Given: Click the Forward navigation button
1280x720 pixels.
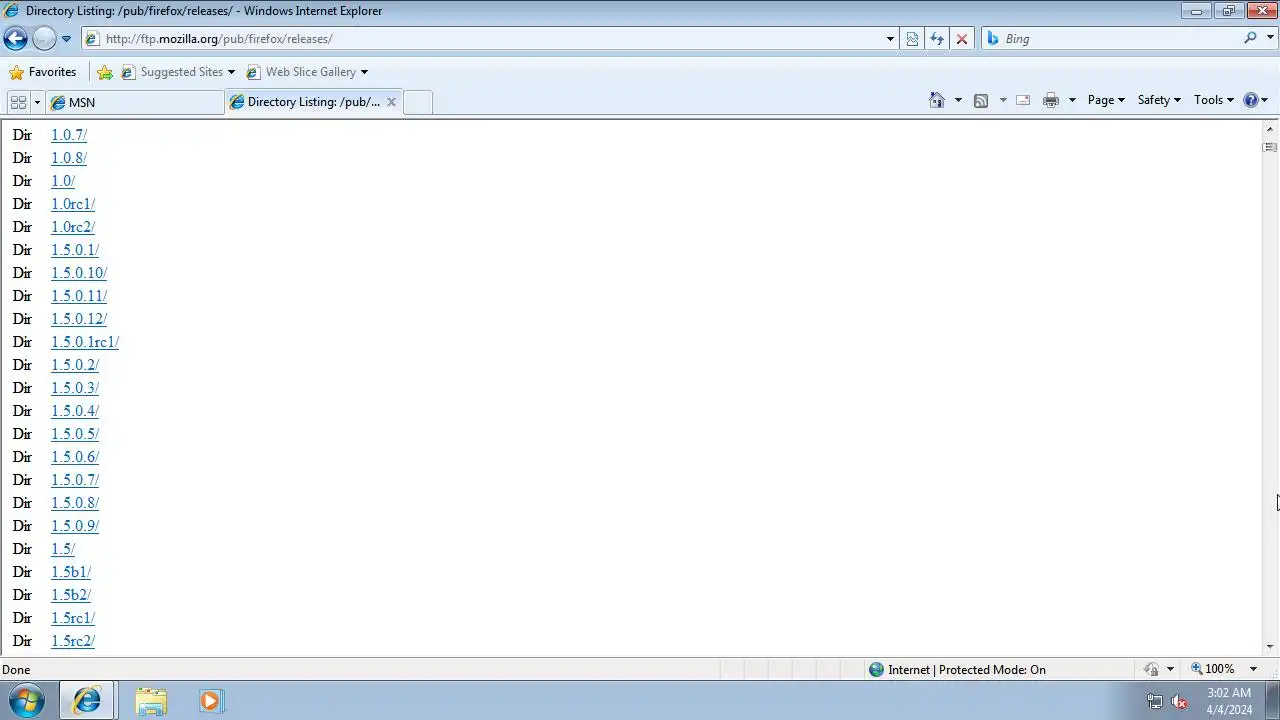Looking at the screenshot, I should pos(44,39).
